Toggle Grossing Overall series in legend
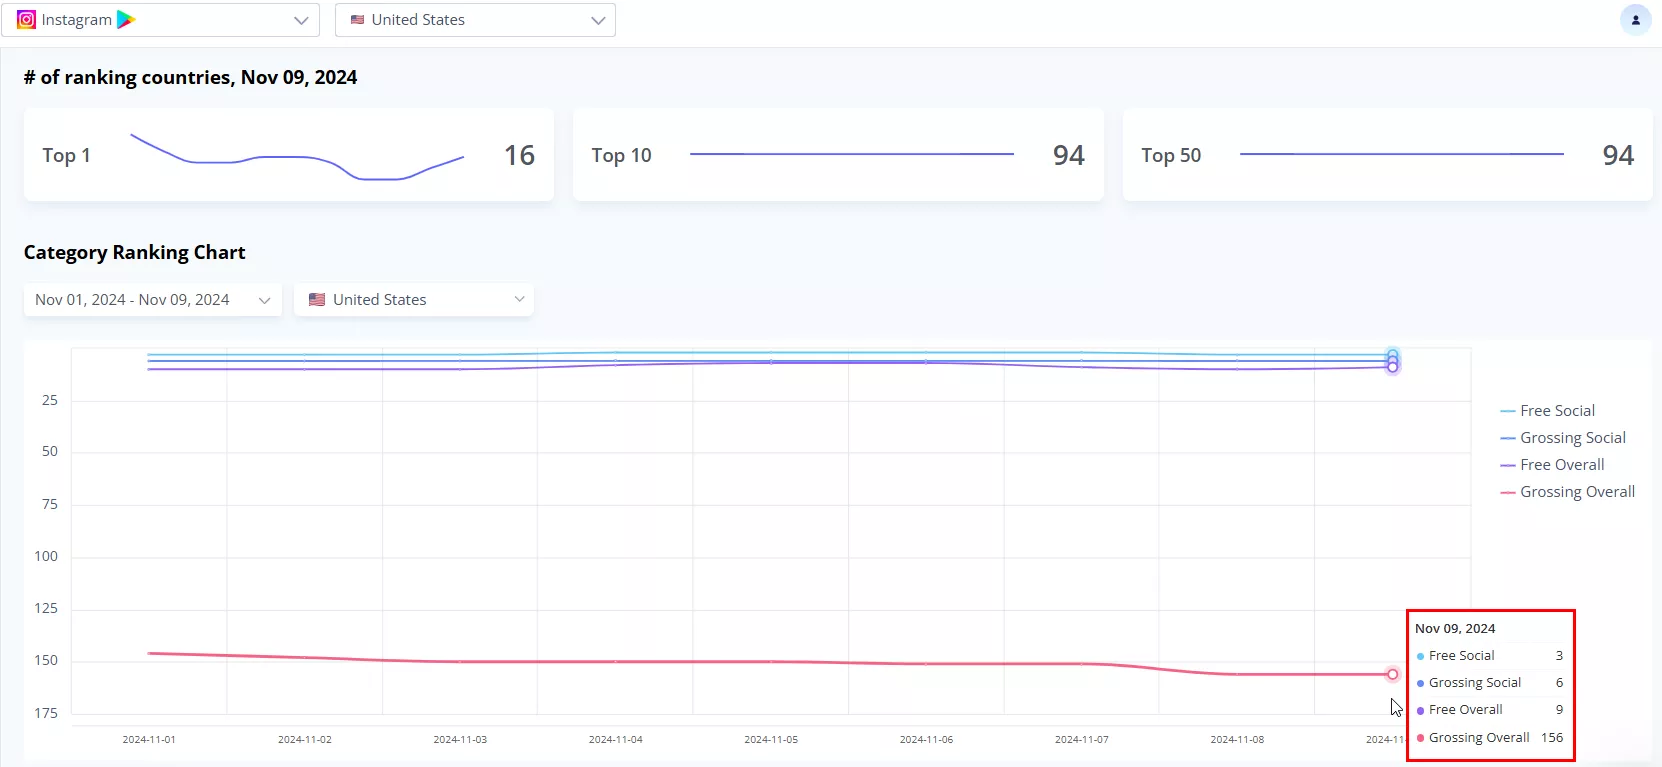The width and height of the screenshot is (1662, 767). pyautogui.click(x=1576, y=492)
